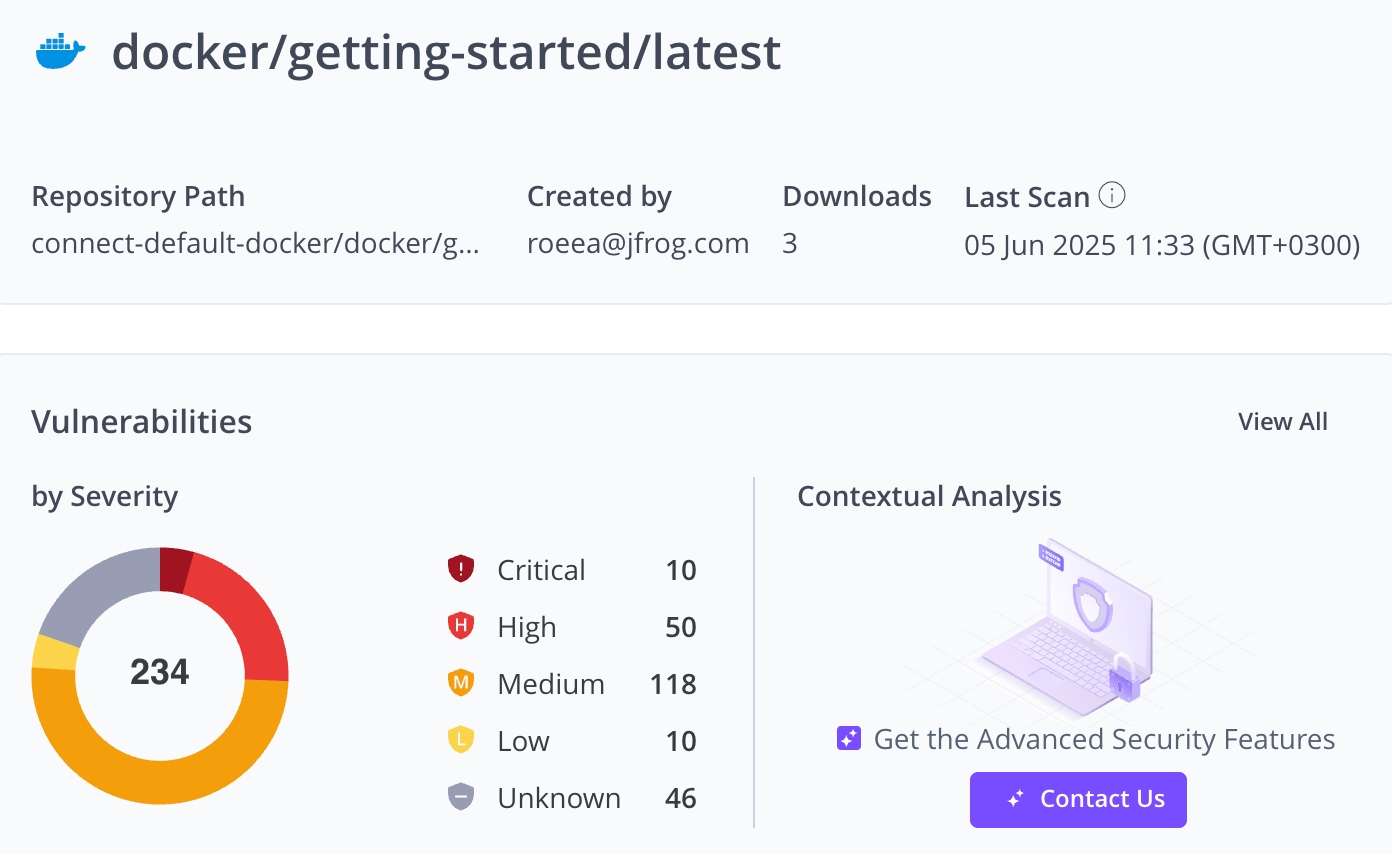
Task: Click the 234 total in donut center
Action: (x=160, y=672)
